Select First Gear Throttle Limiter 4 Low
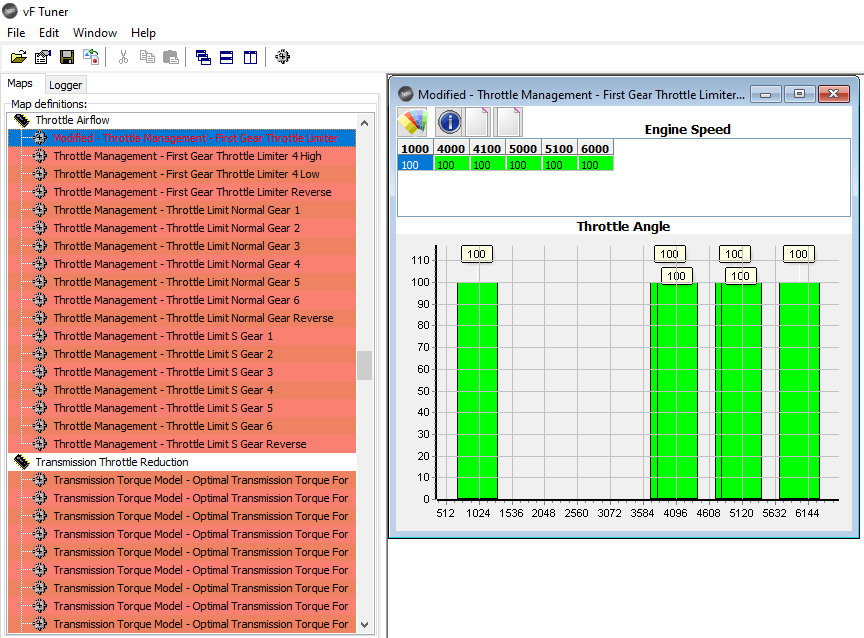This screenshot has width=864, height=638. (x=186, y=174)
